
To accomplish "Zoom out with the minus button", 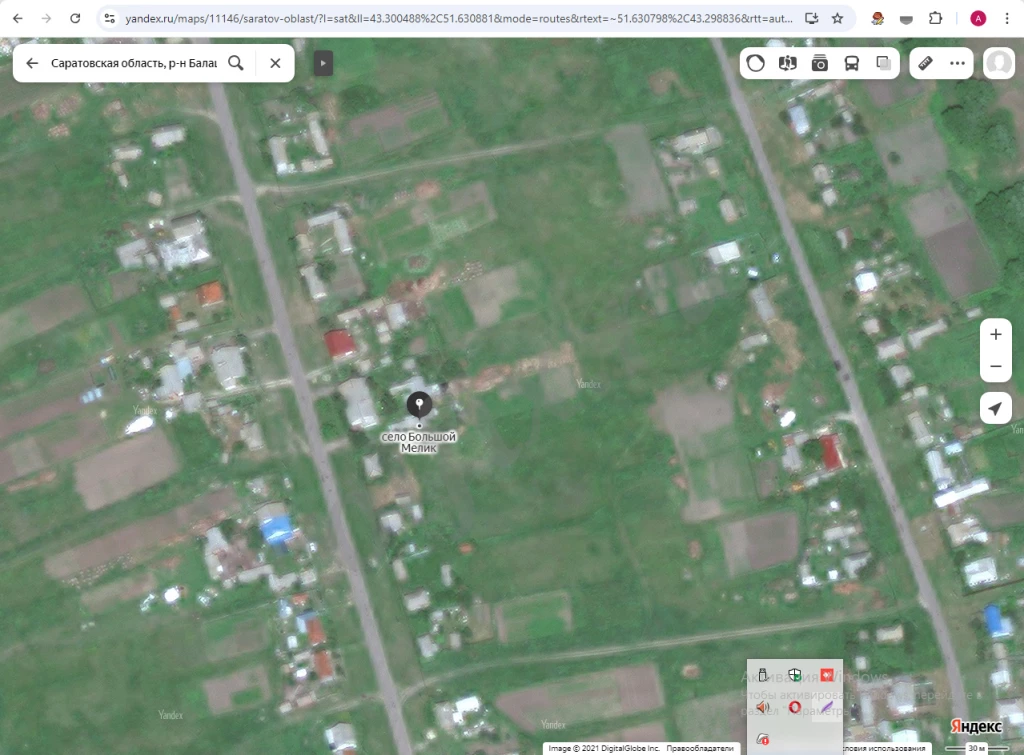I will click(x=996, y=367).
